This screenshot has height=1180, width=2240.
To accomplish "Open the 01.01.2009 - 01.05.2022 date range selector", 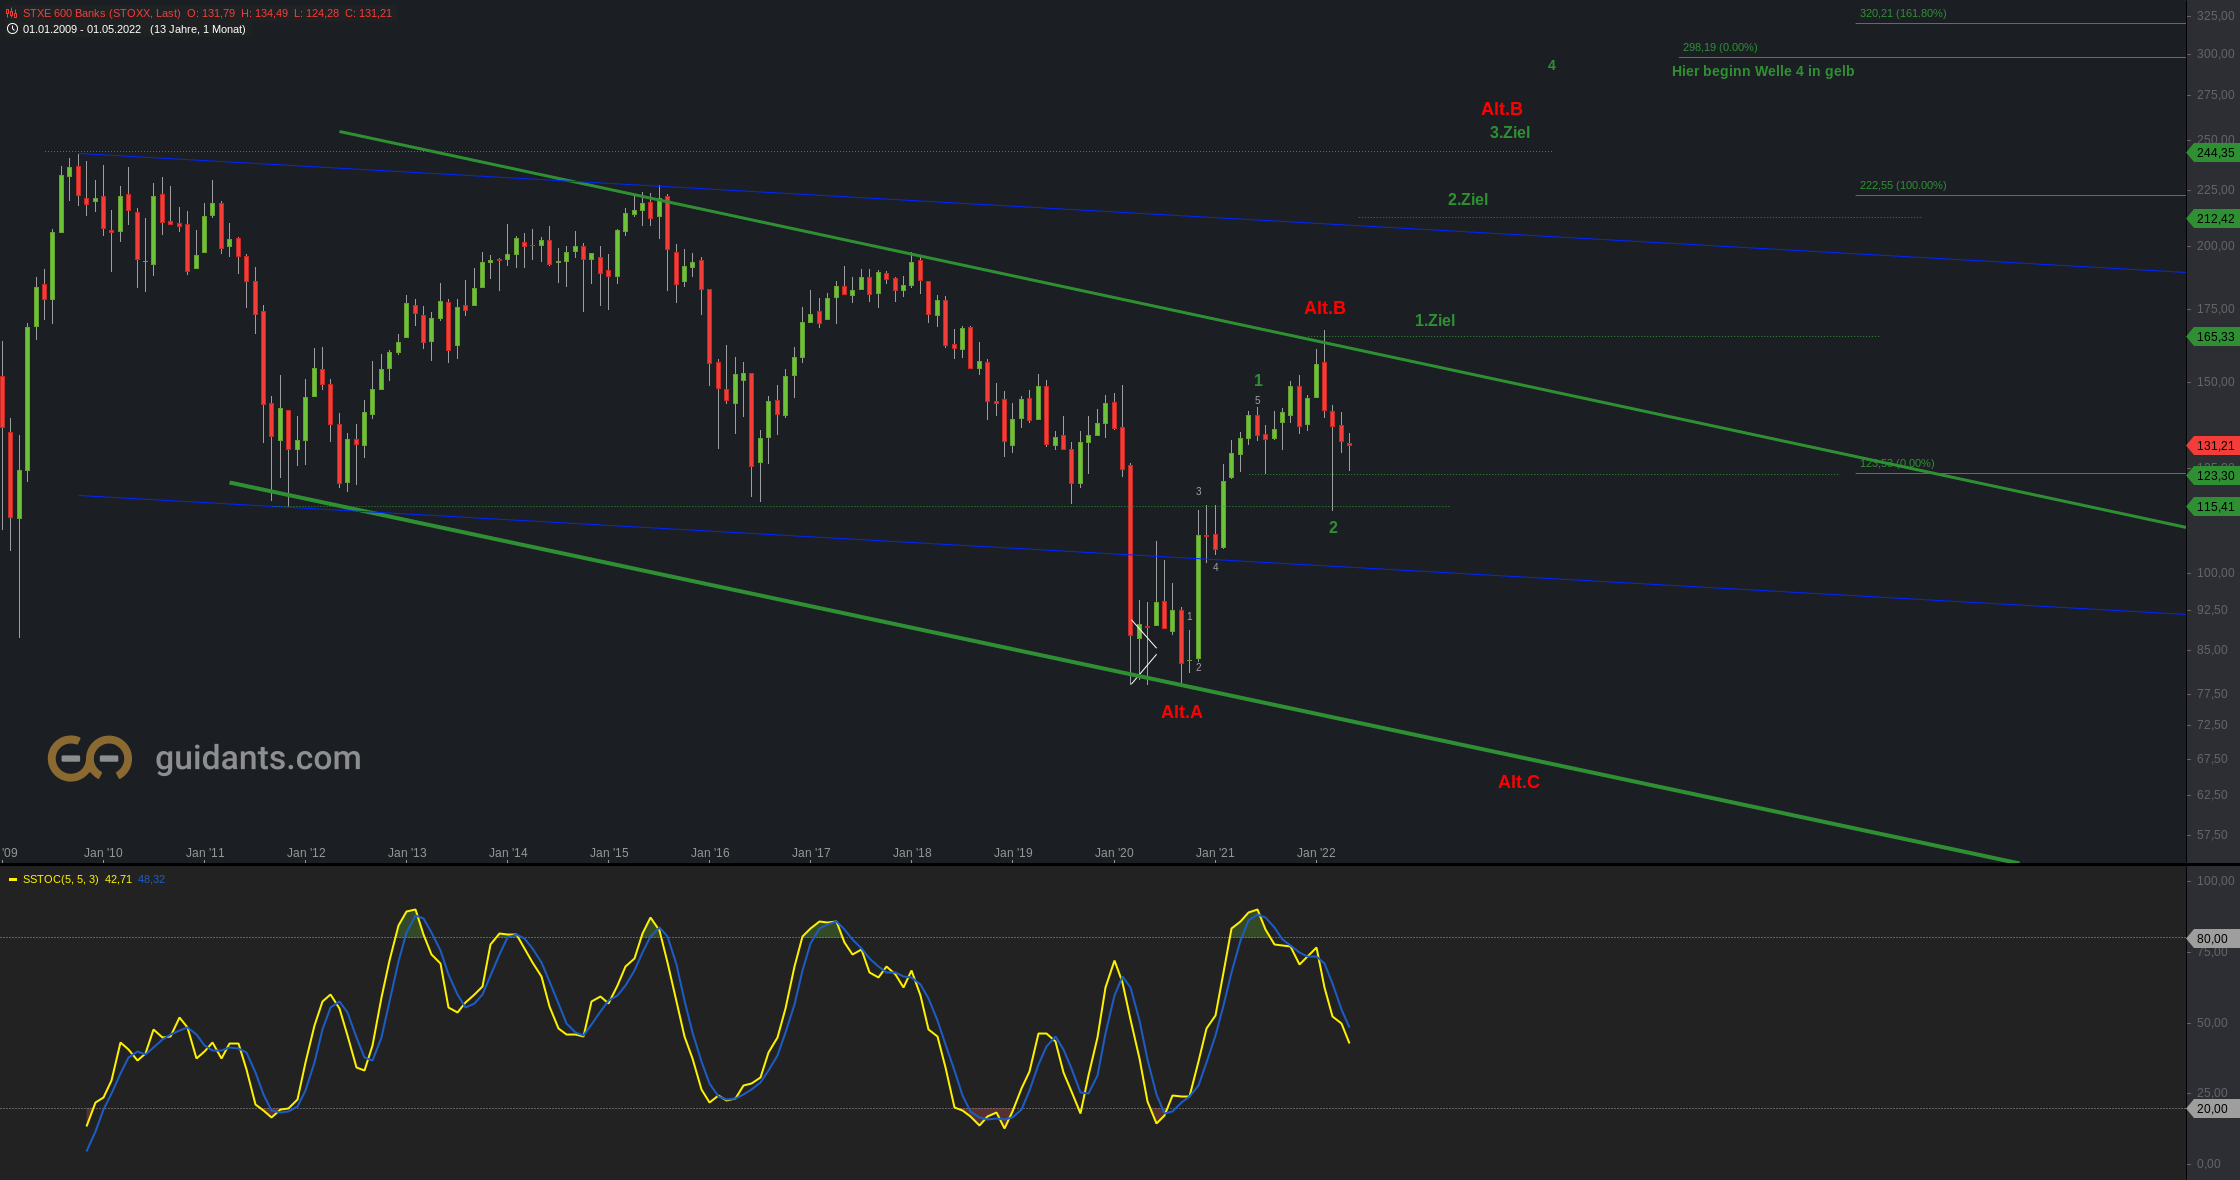I will pos(82,29).
